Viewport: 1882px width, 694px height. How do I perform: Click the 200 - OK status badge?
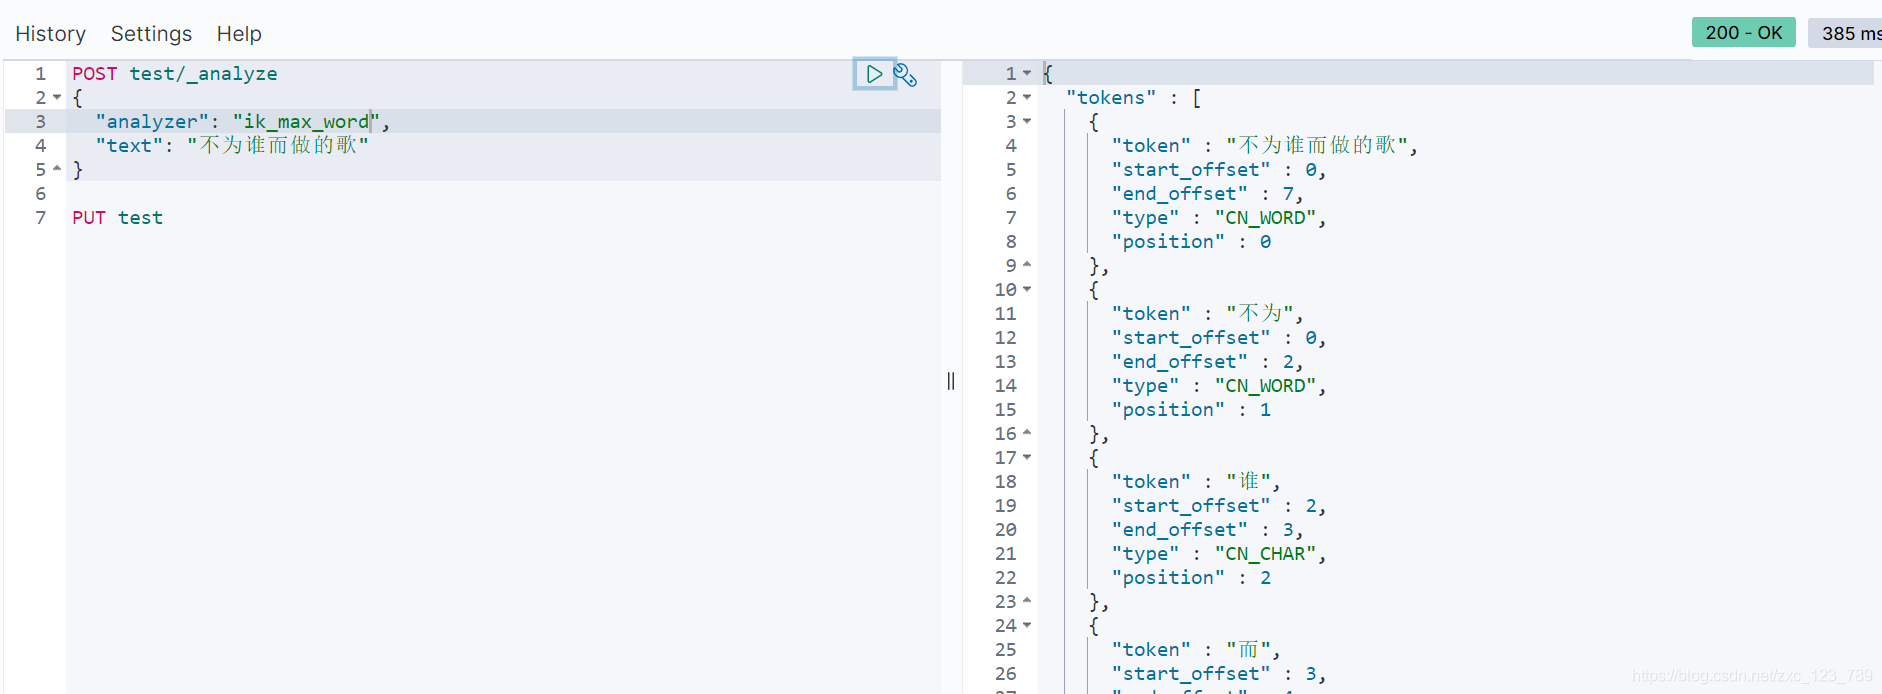pos(1744,32)
